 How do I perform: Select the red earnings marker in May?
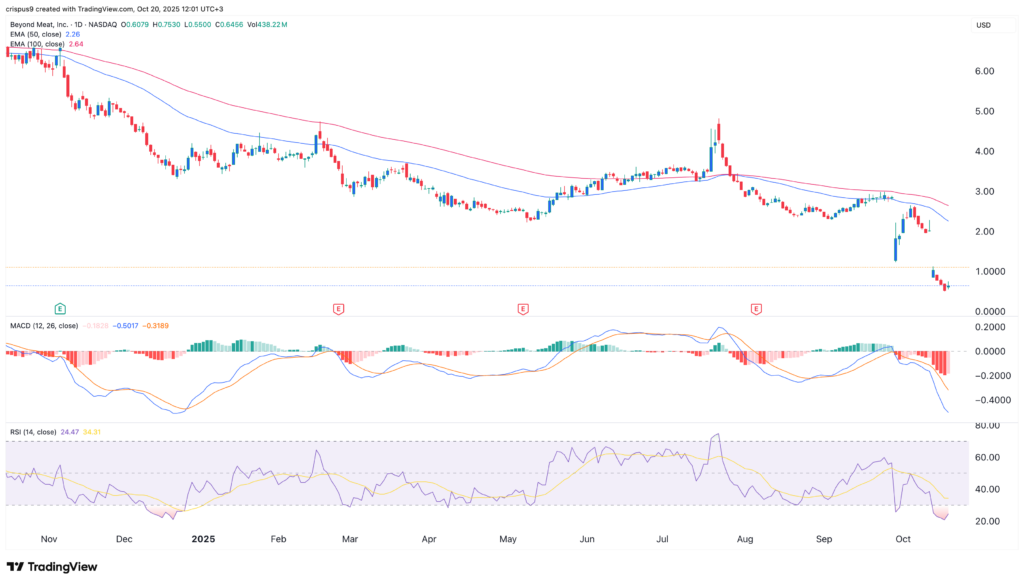tap(523, 310)
